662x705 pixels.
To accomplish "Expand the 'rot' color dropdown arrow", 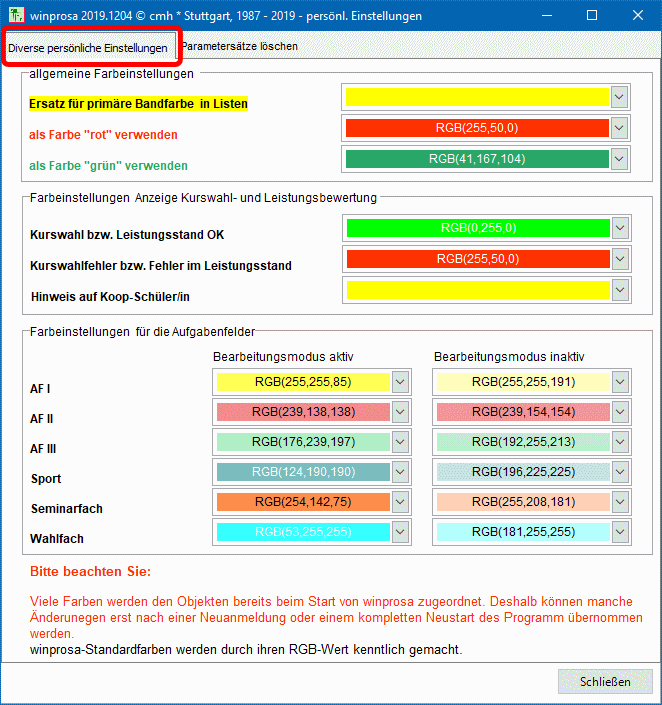I will pyautogui.click(x=620, y=128).
